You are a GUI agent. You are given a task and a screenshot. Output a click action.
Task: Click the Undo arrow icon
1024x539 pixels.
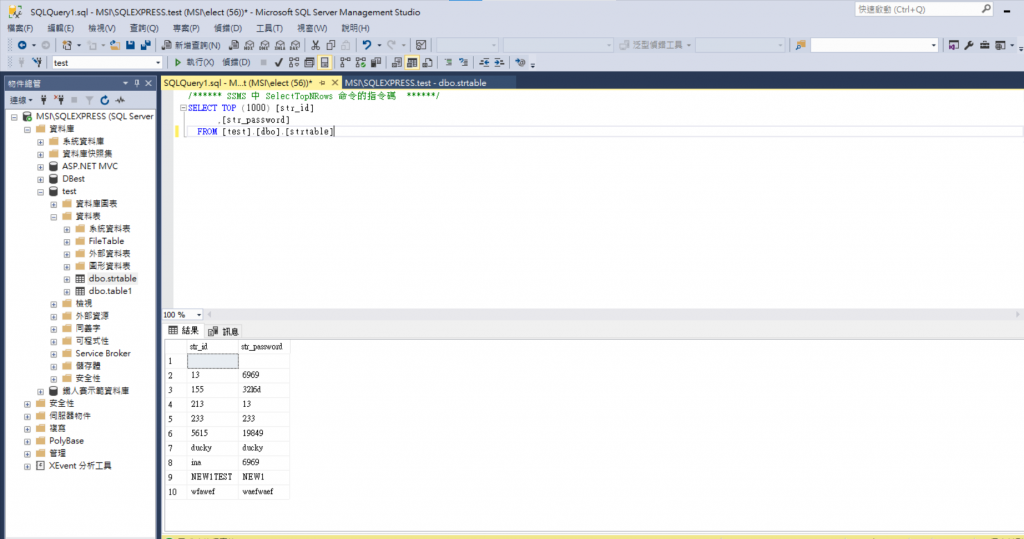[367, 45]
